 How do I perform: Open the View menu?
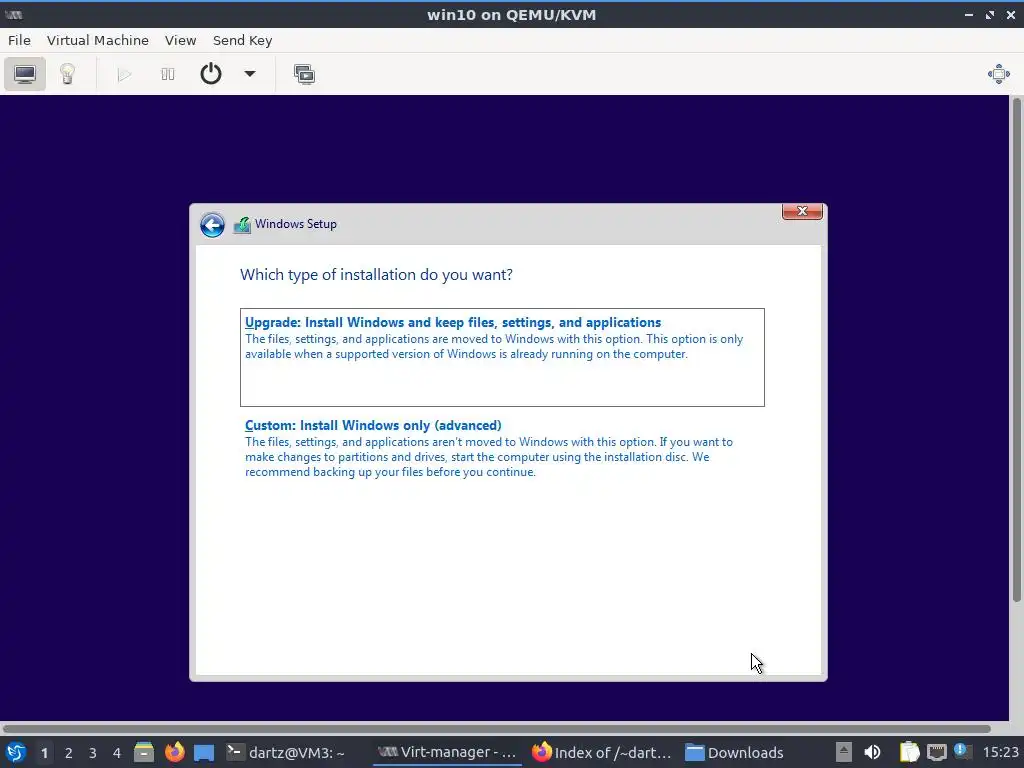coord(180,40)
